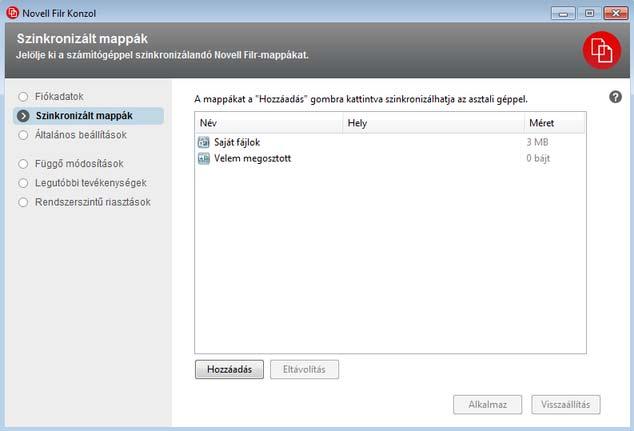Click the Alkalmaz button
Screen dimensions: 634x431
[x=488, y=405]
